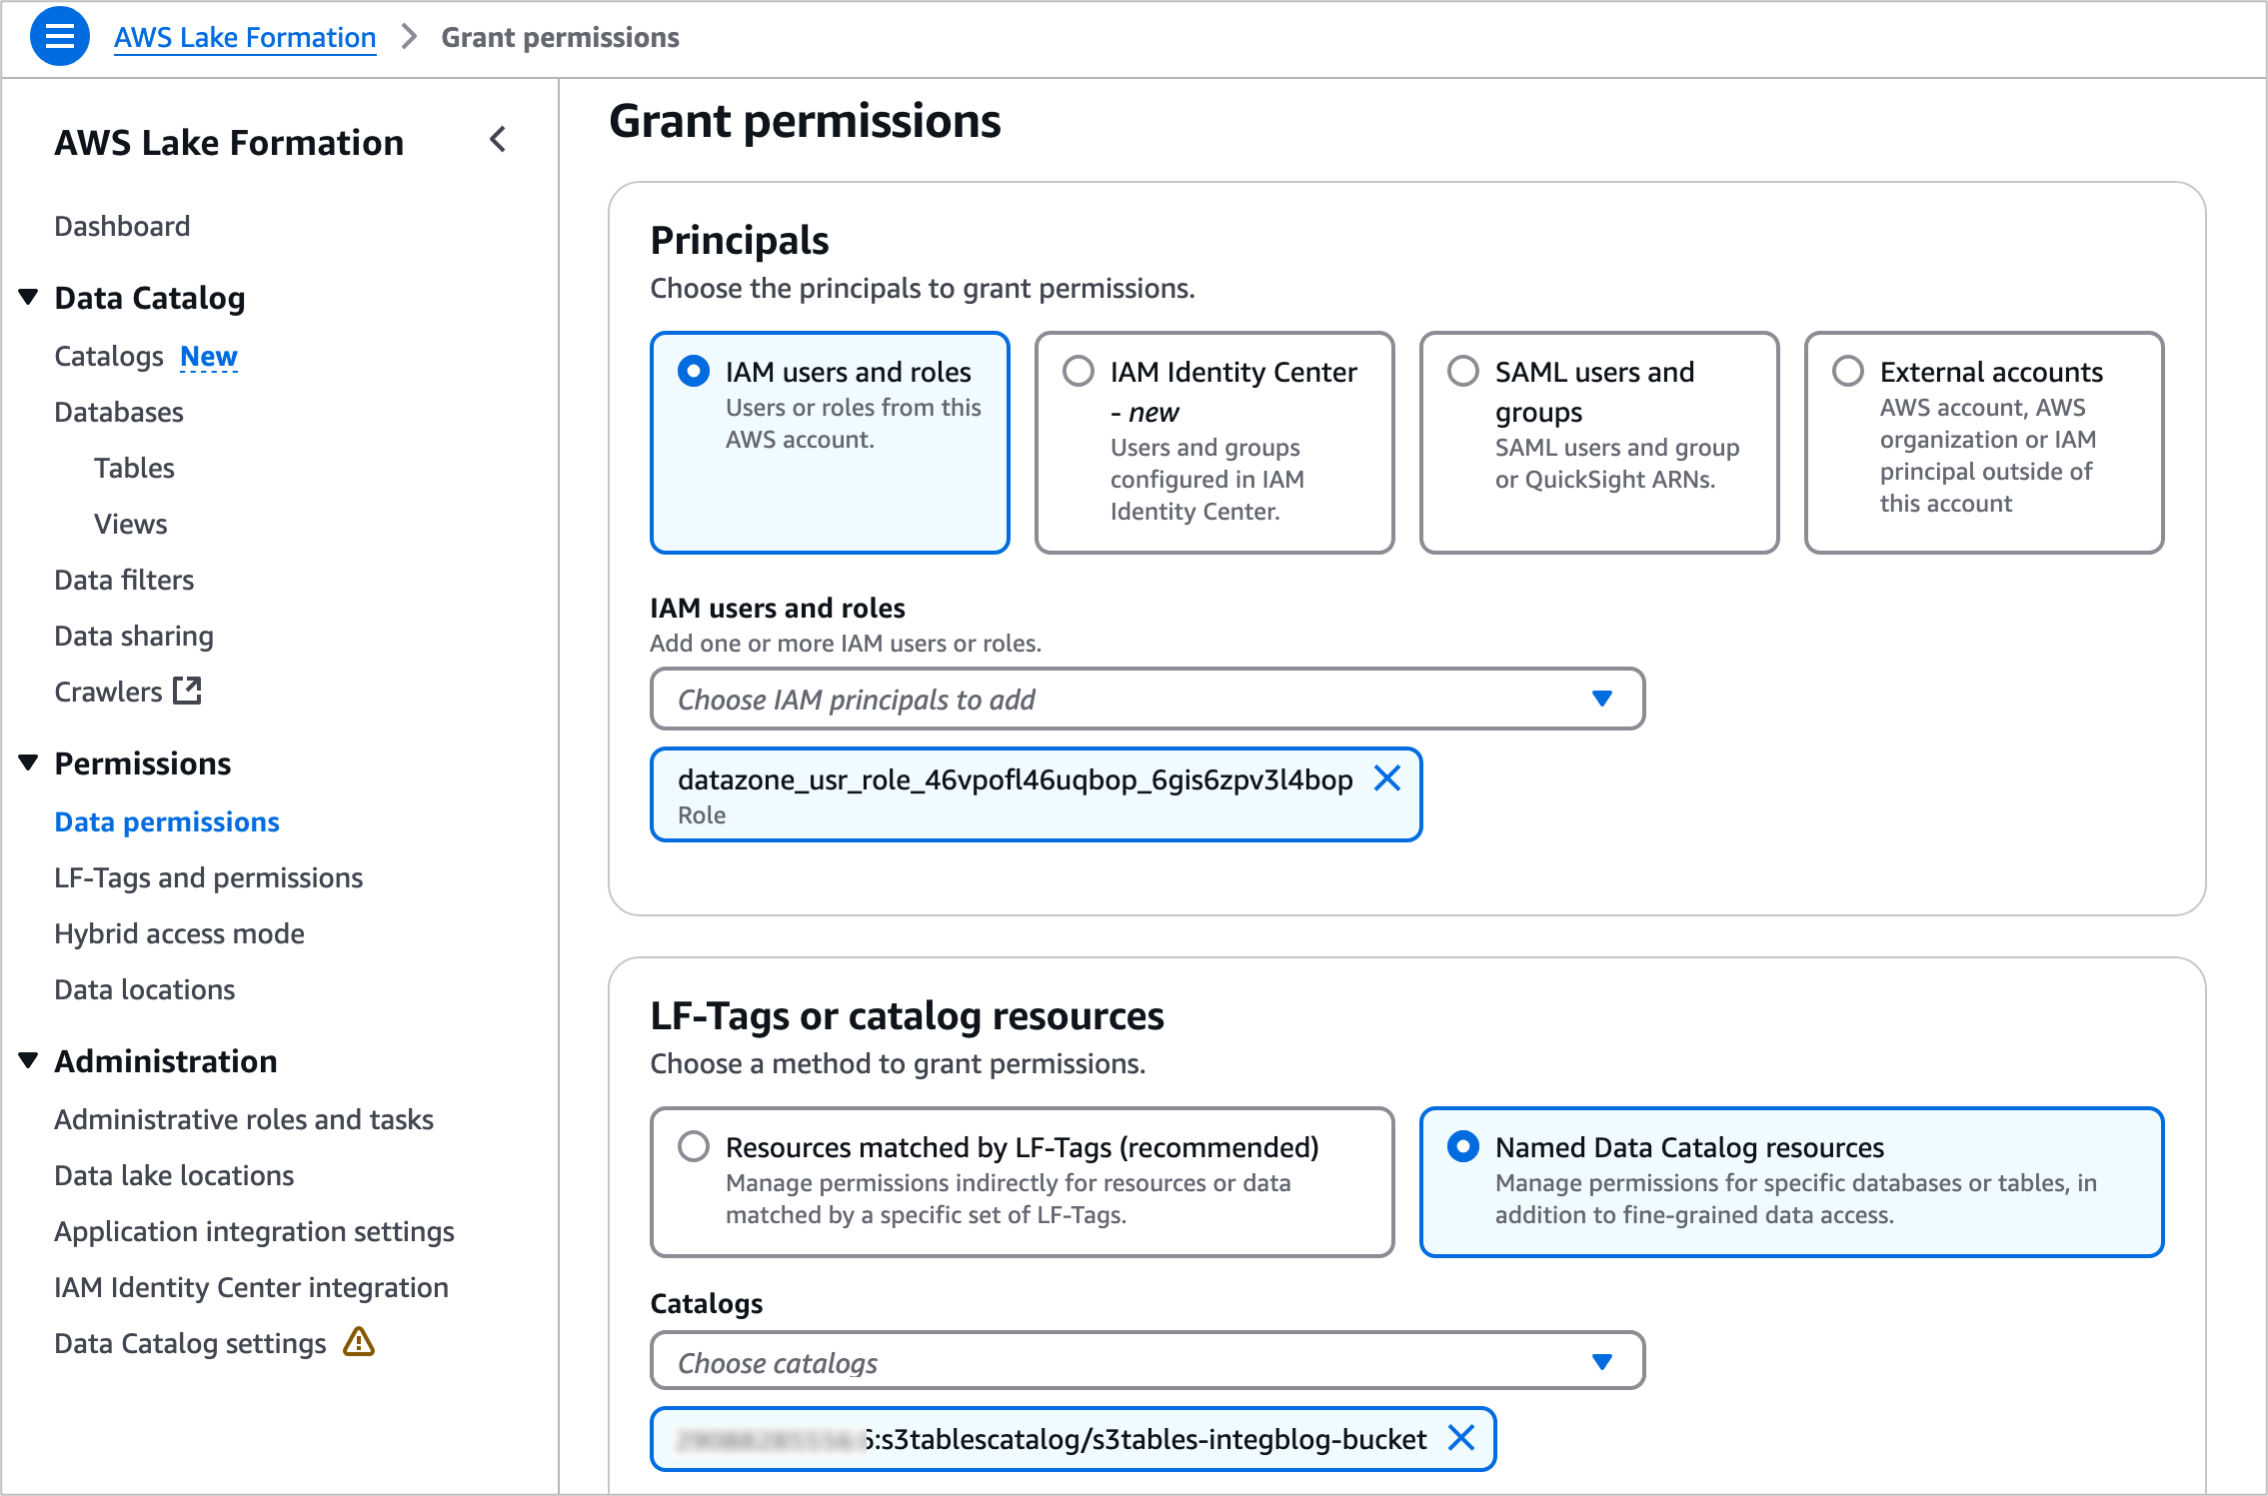Click the breadcrumb chevron separator
This screenshot has width=2268, height=1496.
[x=408, y=37]
